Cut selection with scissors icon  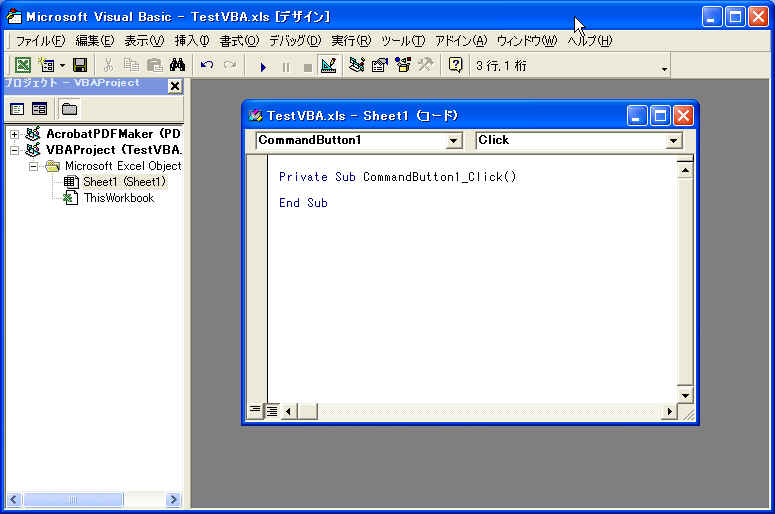click(108, 65)
